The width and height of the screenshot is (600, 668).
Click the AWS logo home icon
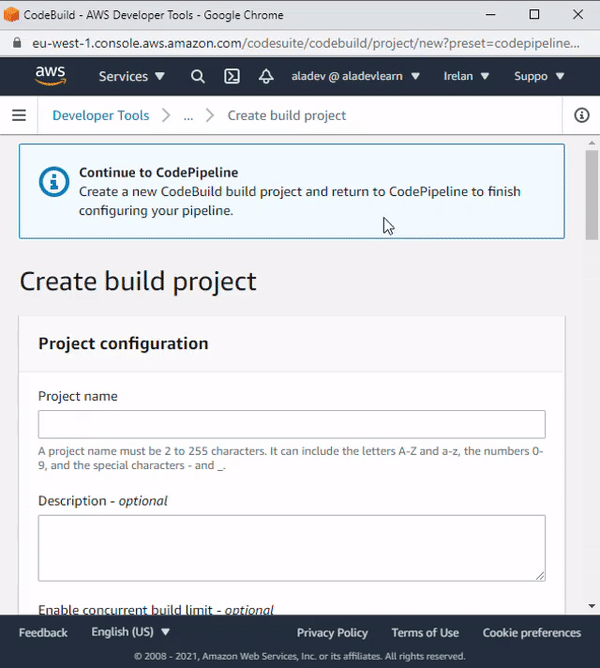tap(51, 76)
